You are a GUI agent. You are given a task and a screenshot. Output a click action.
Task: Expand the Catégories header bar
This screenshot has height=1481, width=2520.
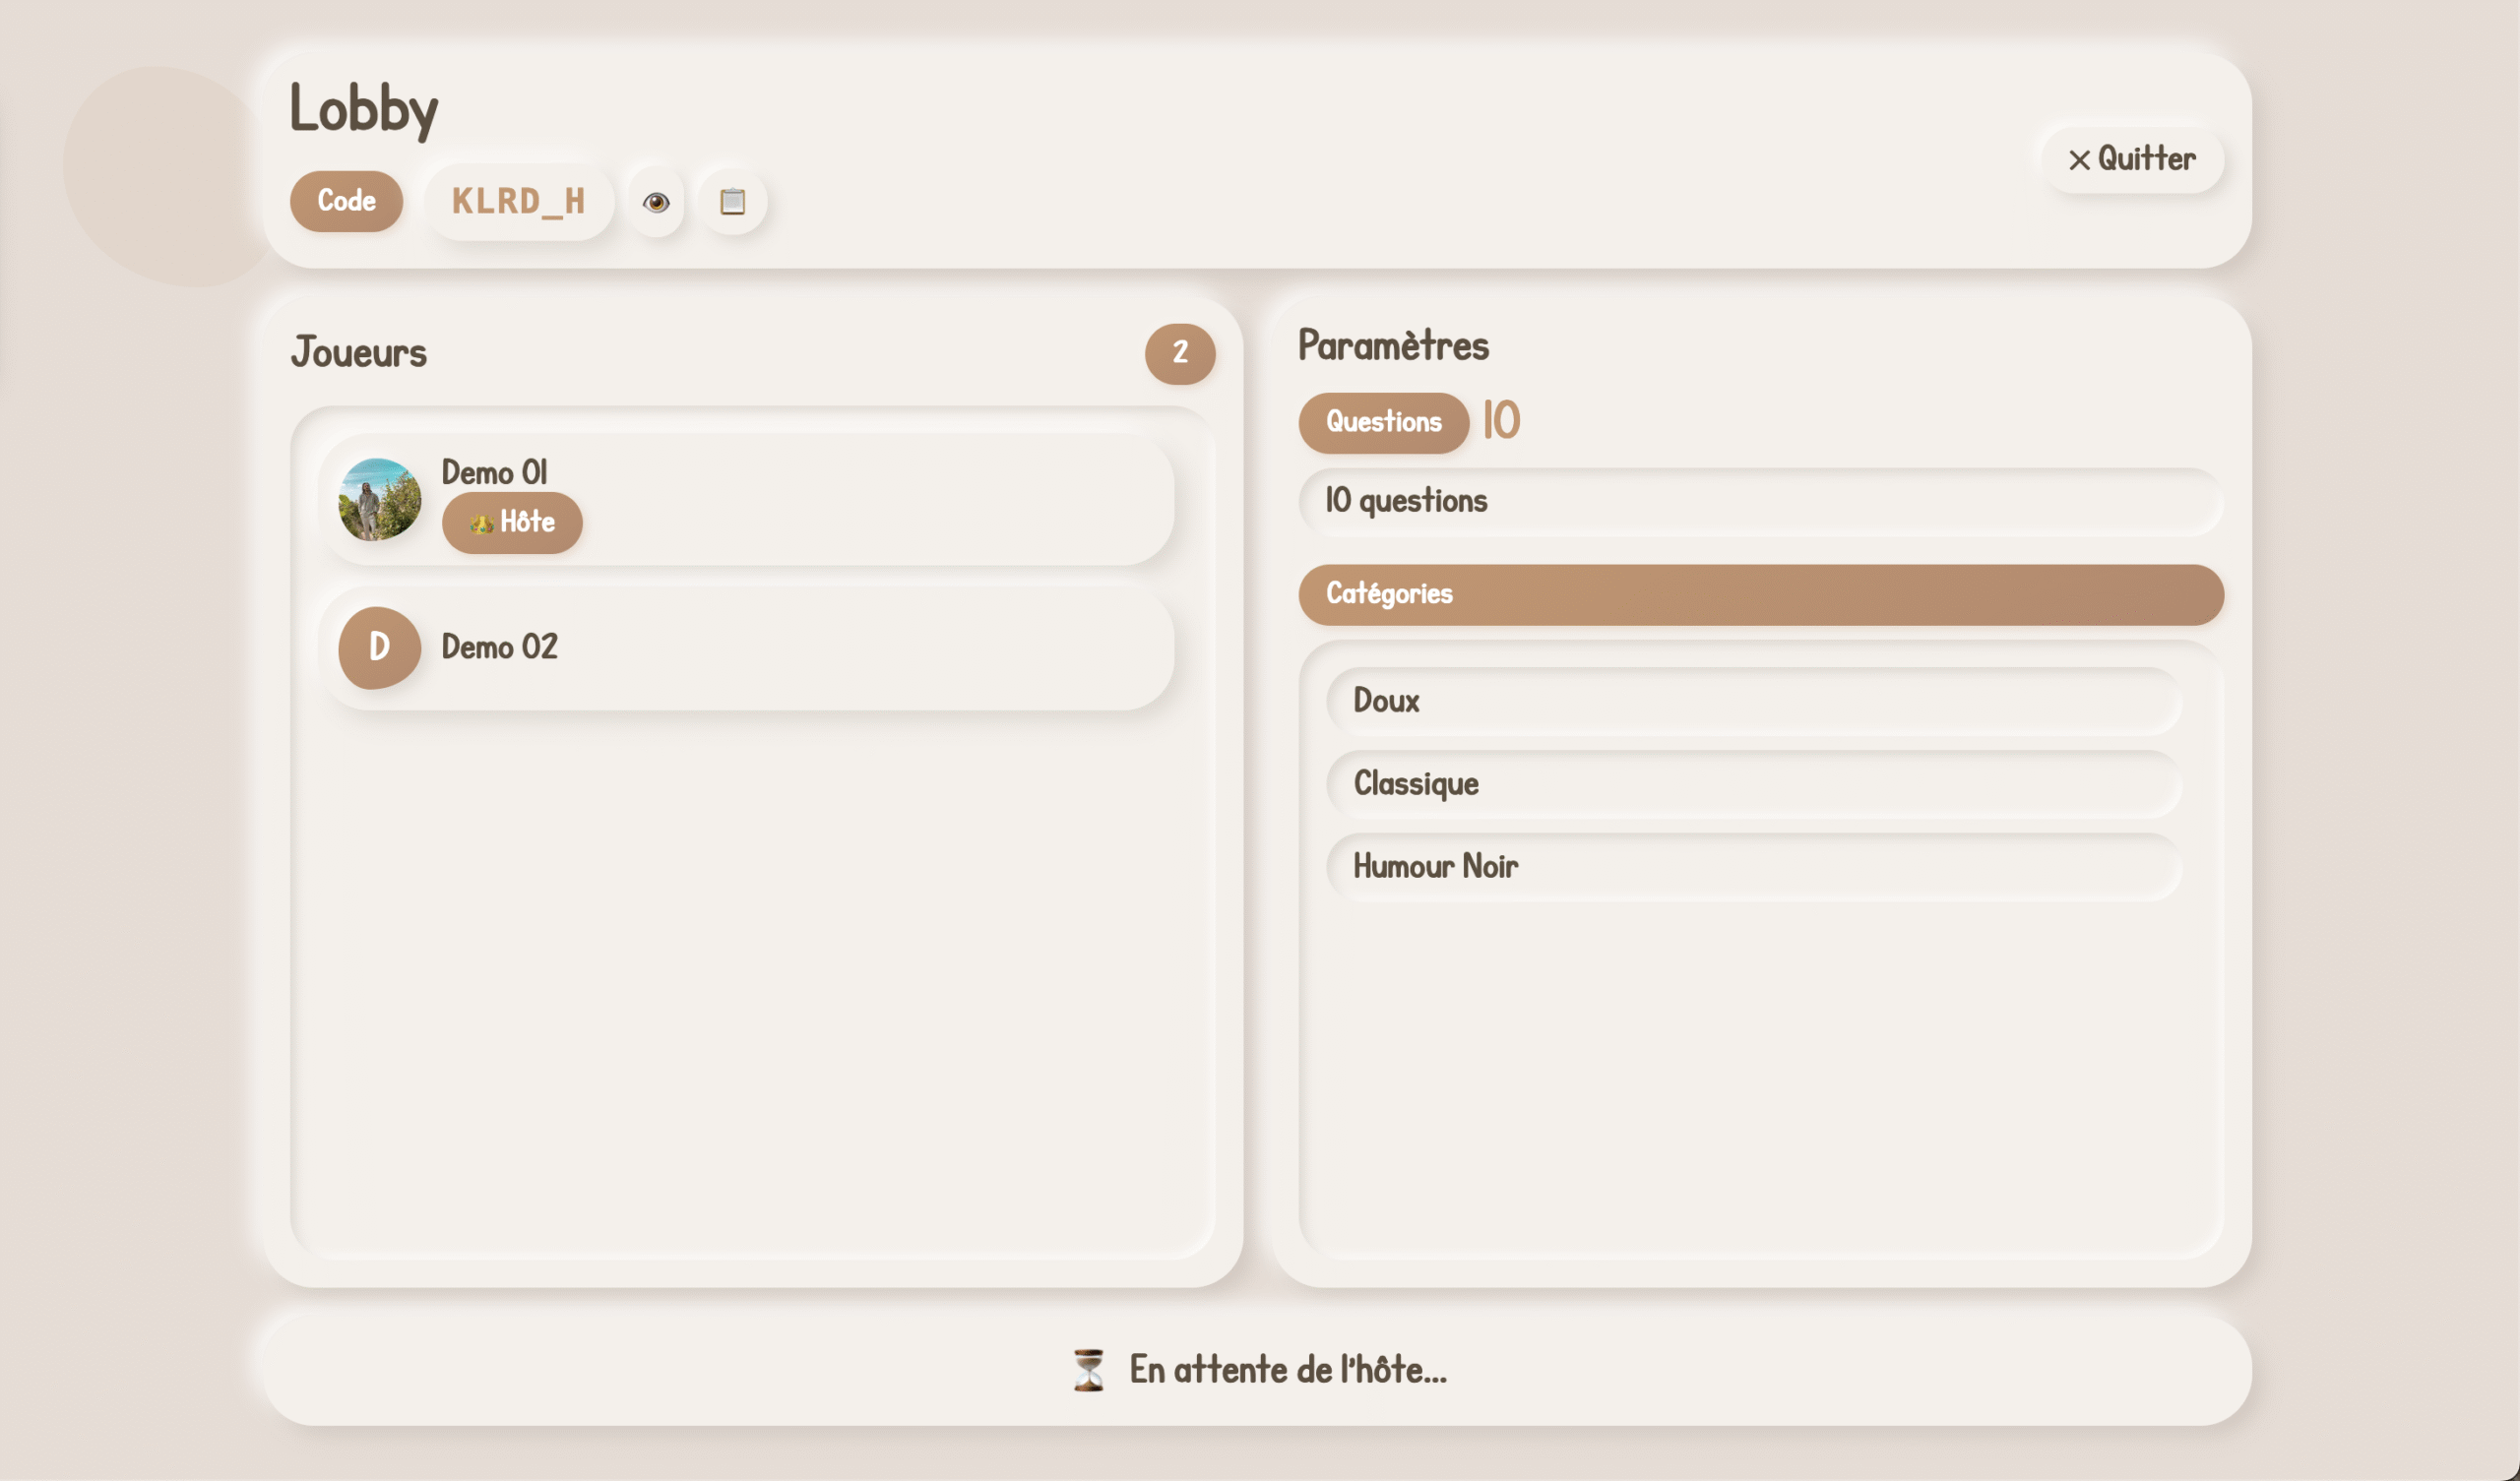point(1760,594)
